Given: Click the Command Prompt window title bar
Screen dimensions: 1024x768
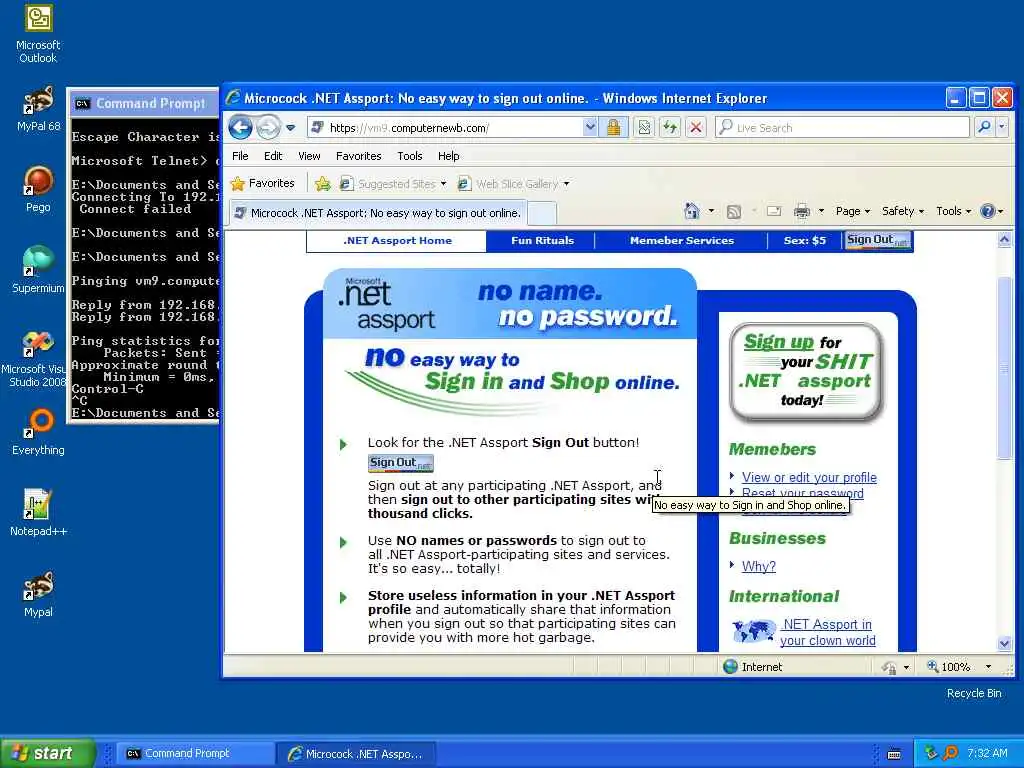Looking at the screenshot, I should click(144, 103).
